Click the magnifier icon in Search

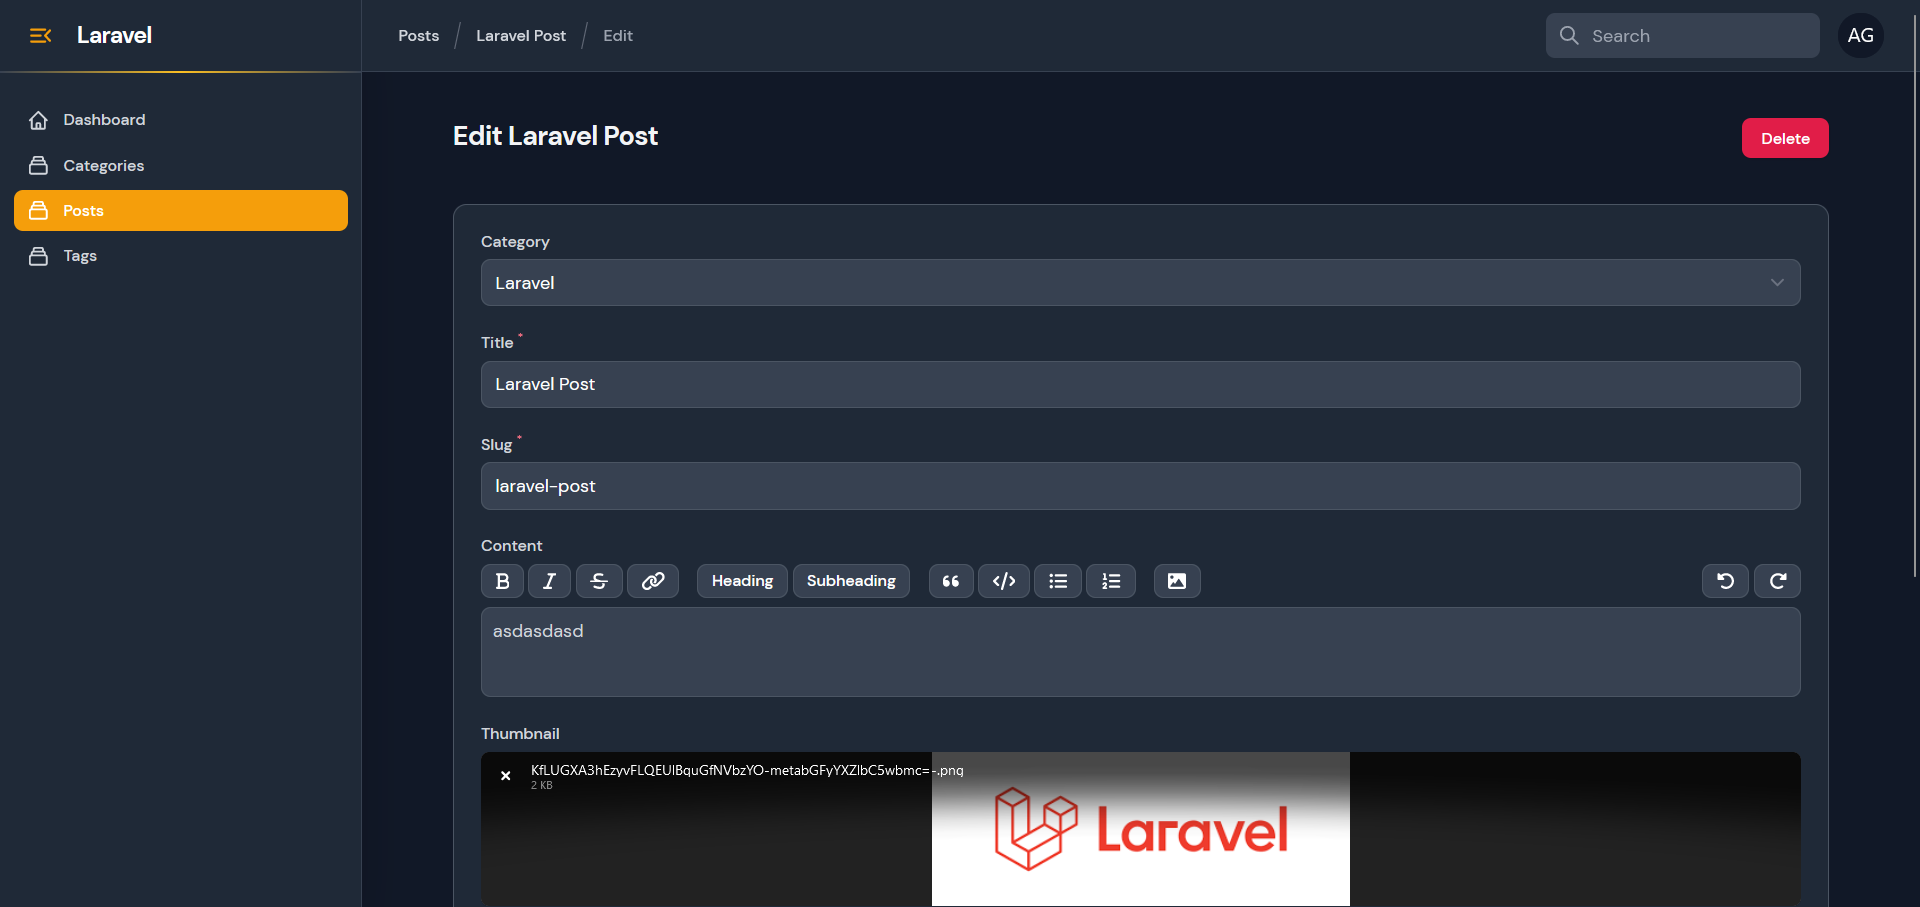tap(1569, 36)
